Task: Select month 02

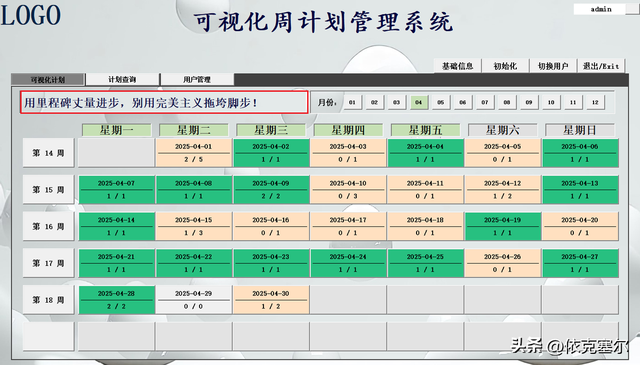Action: 374,102
